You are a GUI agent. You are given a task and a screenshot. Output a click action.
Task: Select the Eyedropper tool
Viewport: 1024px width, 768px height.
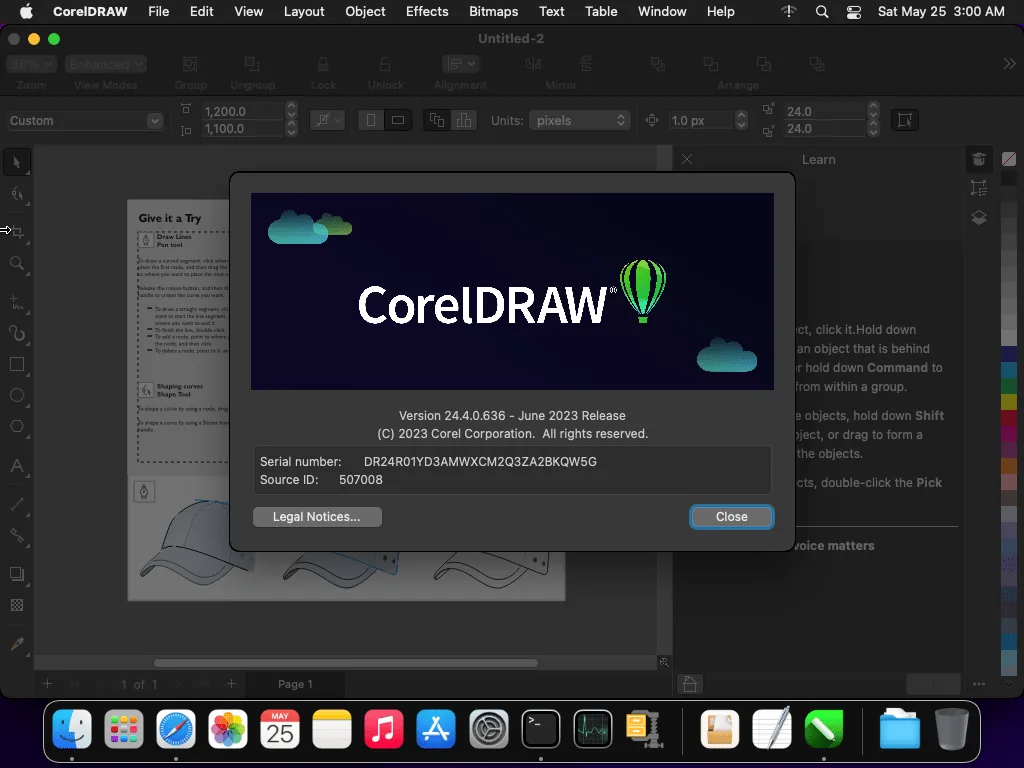tap(17, 644)
